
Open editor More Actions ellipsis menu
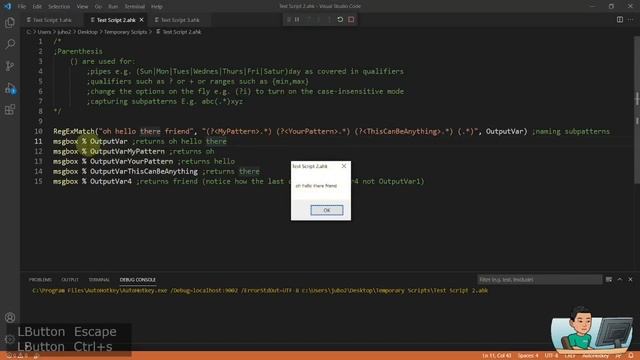point(631,20)
